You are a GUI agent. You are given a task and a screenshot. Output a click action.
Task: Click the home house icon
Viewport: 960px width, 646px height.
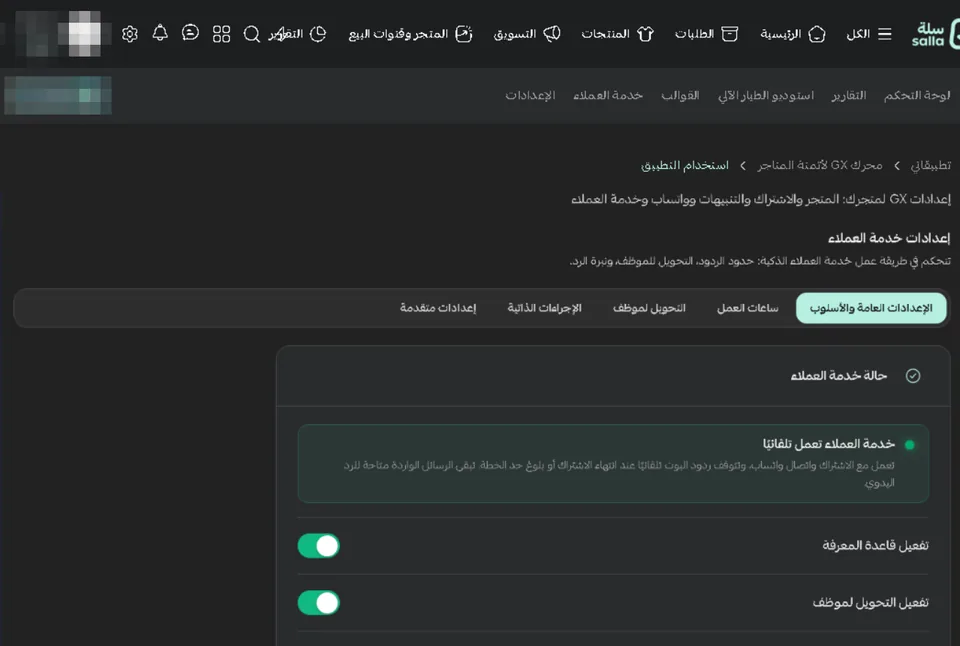[x=817, y=34]
